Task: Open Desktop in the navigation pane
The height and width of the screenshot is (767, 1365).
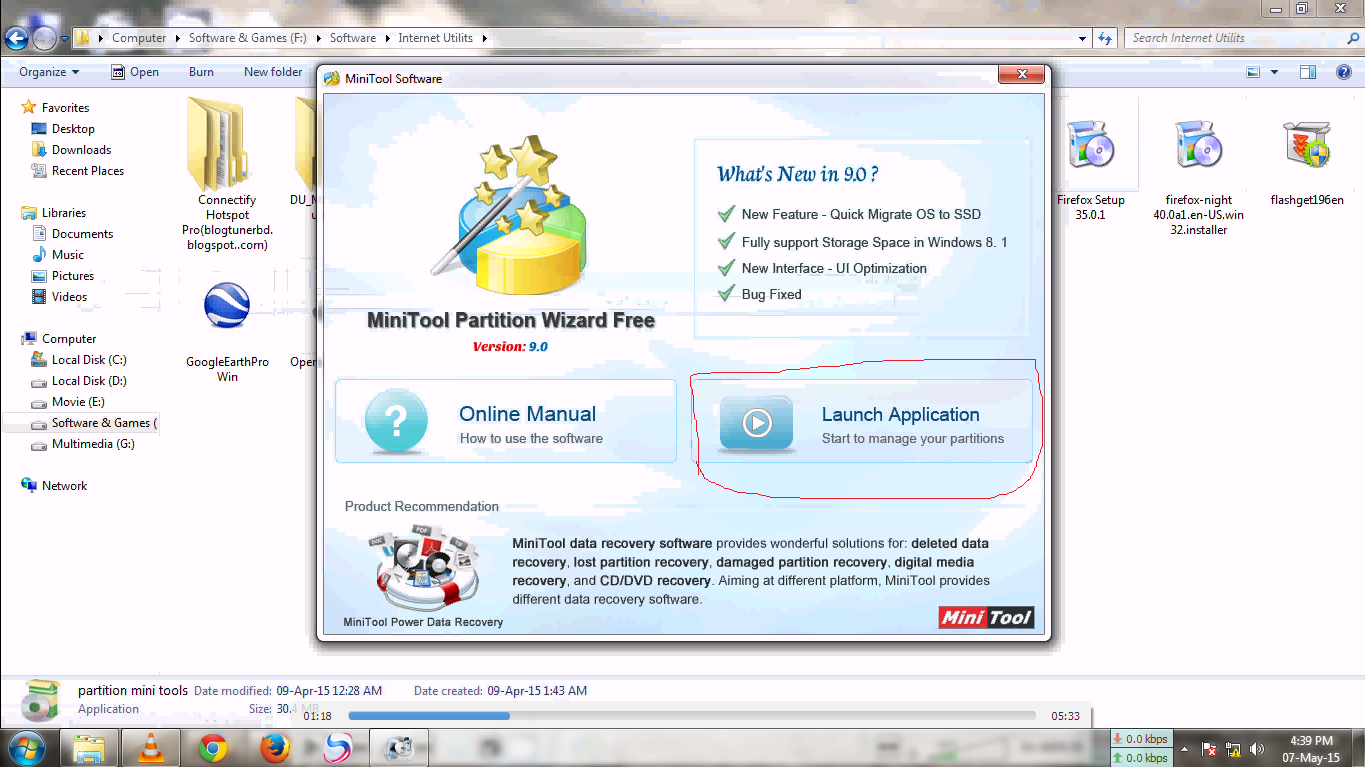Action: click(x=73, y=129)
